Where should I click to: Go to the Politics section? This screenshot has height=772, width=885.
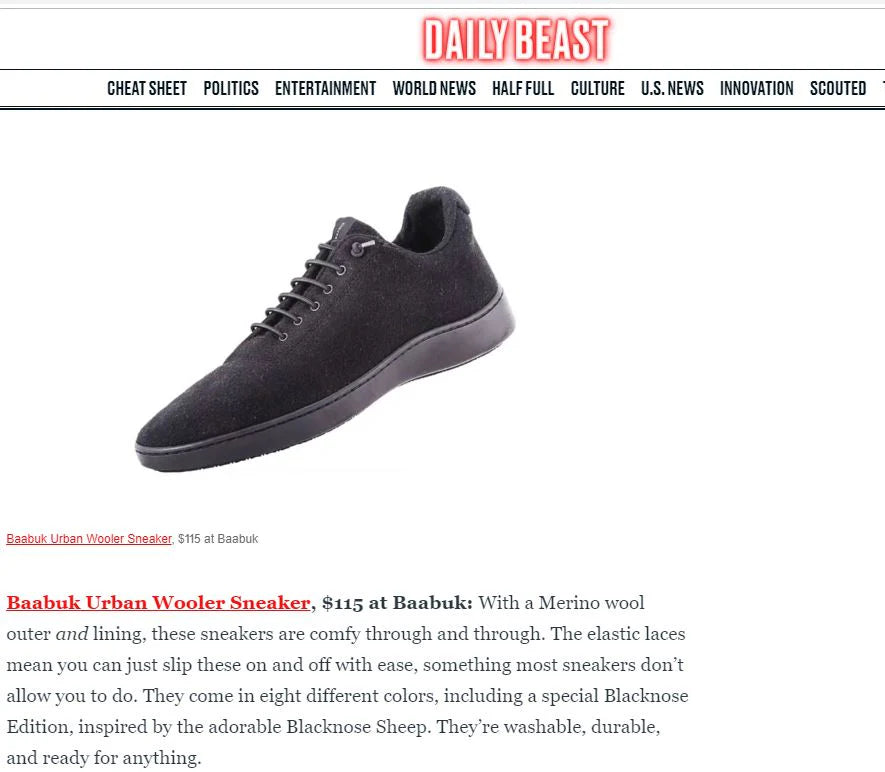click(x=231, y=89)
